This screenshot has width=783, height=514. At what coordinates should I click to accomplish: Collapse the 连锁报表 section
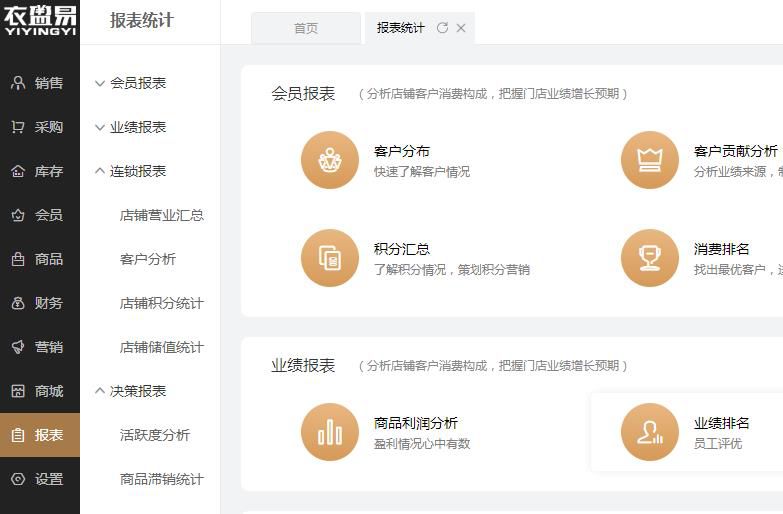(129, 171)
